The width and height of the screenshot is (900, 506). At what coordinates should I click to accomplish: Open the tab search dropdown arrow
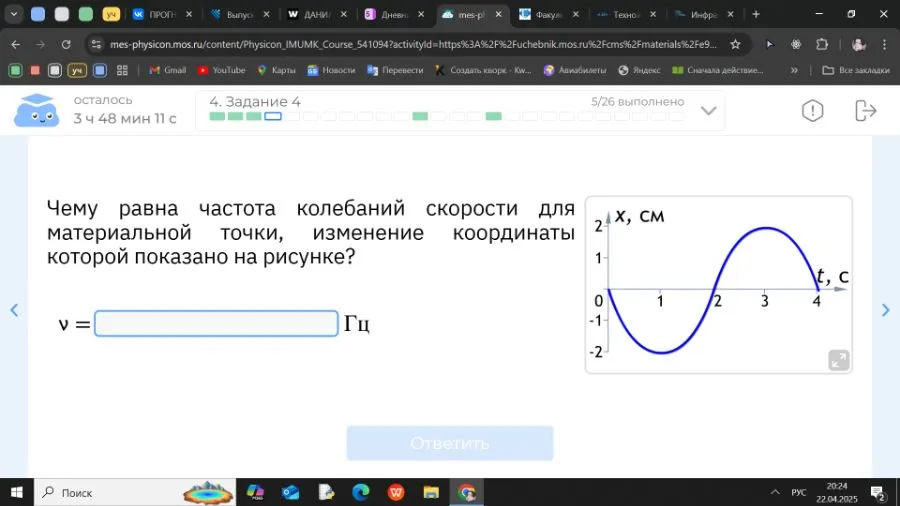pyautogui.click(x=14, y=14)
